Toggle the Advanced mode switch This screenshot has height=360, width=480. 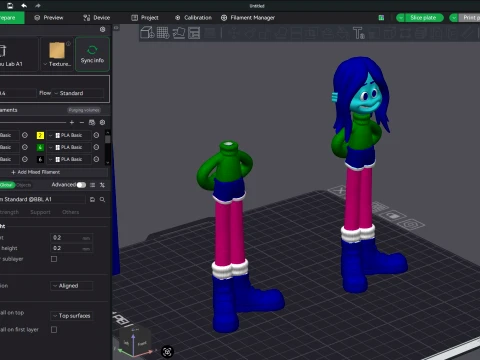pos(81,185)
